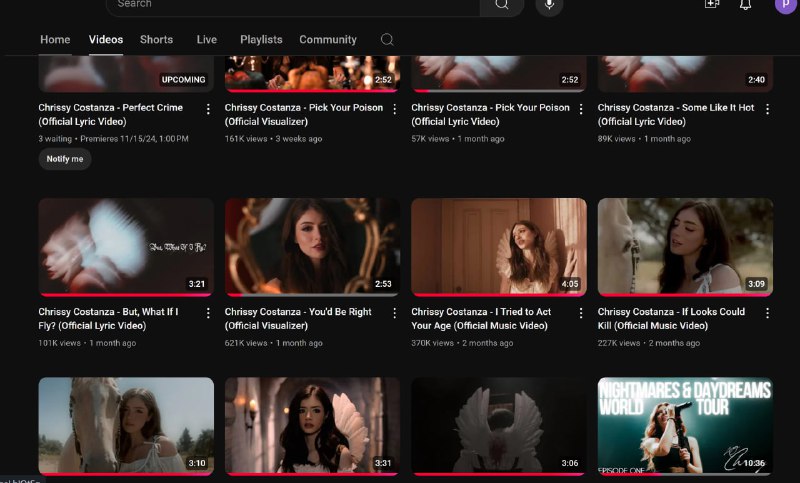The image size is (800, 483).
Task: Open the Community tab
Action: click(328, 40)
